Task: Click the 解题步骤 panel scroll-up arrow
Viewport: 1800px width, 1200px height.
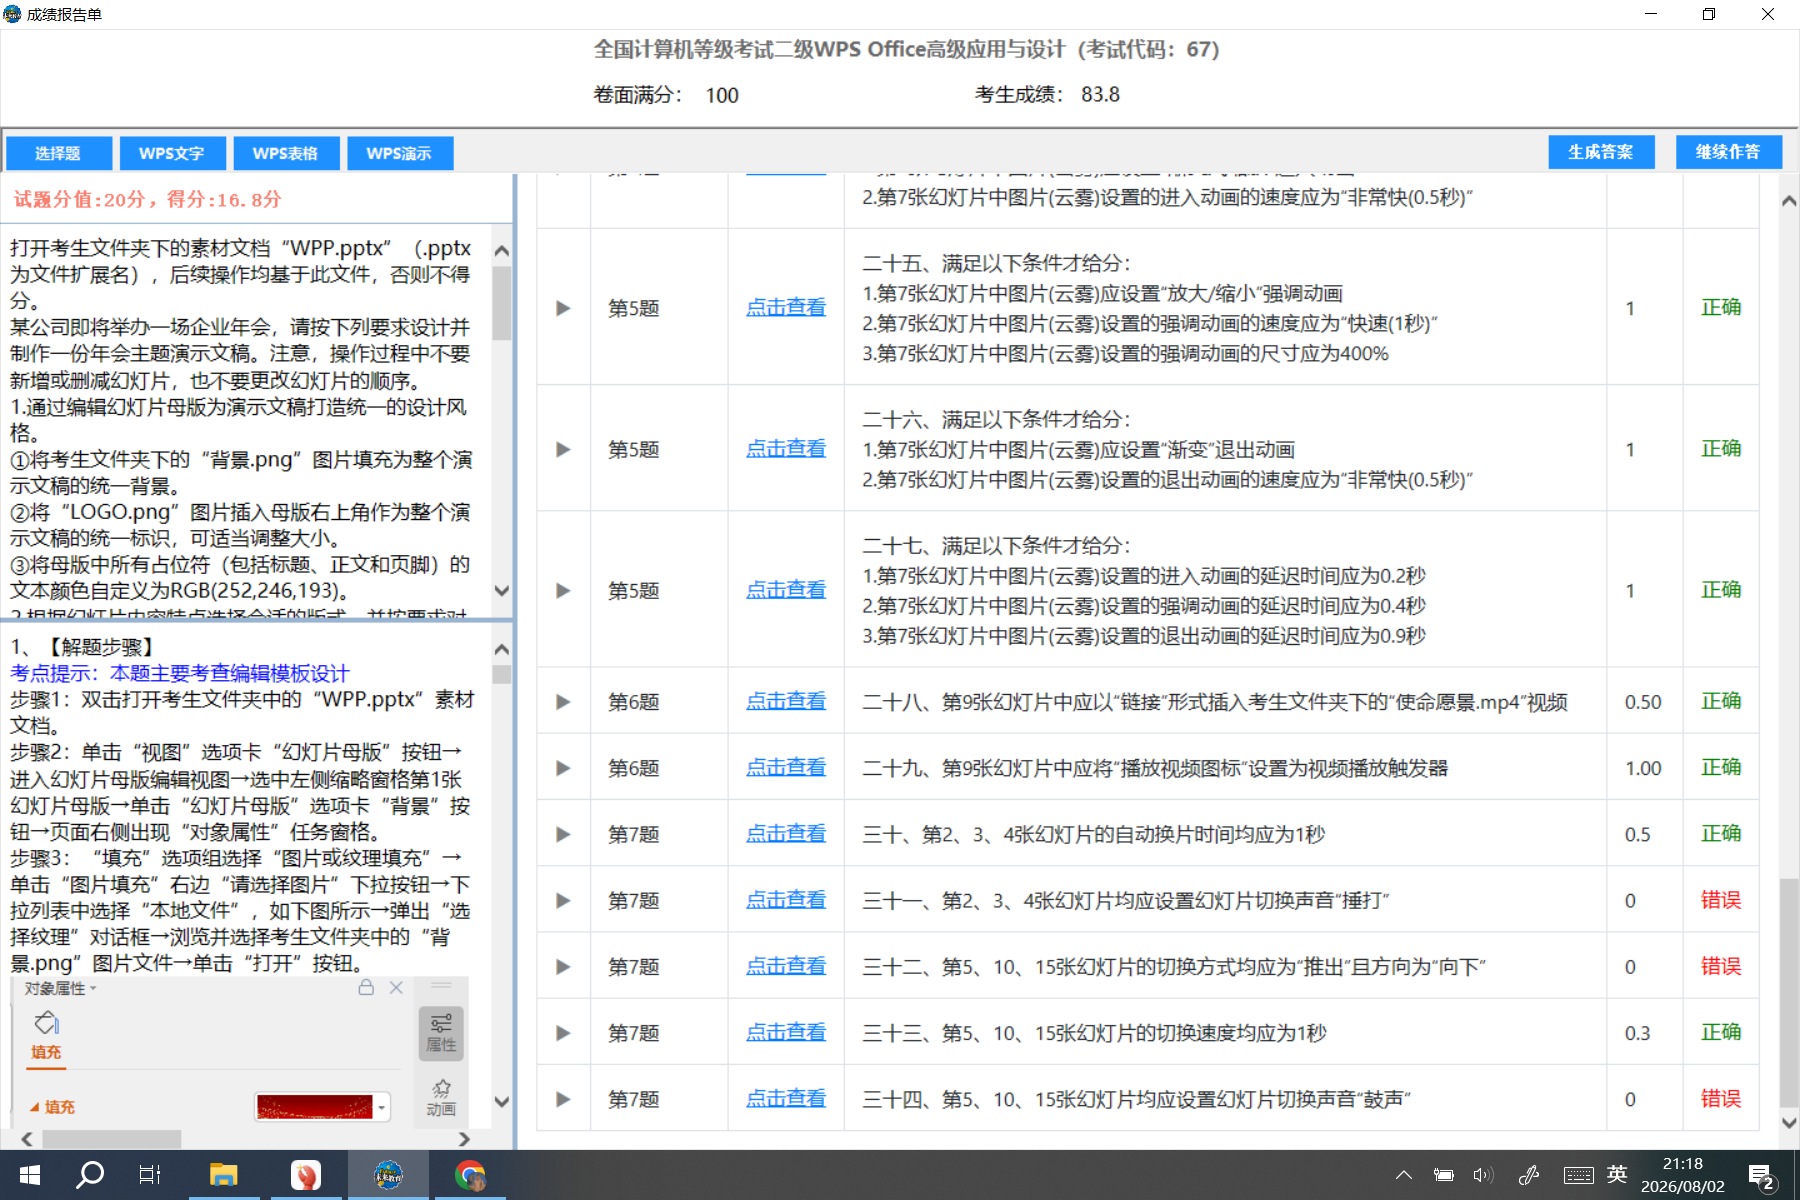Action: click(x=502, y=650)
